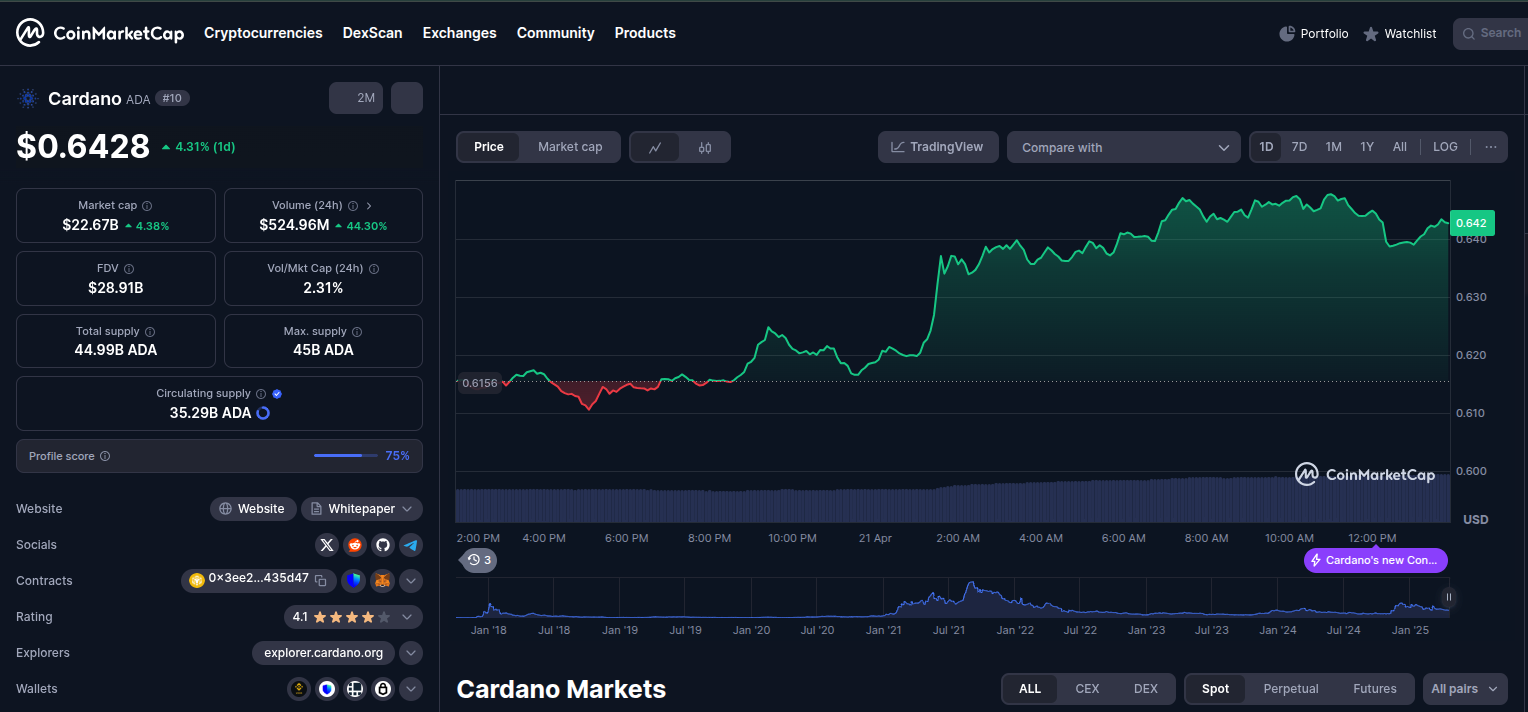The height and width of the screenshot is (712, 1528).
Task: Click the Market cap info icon
Action: click(147, 205)
